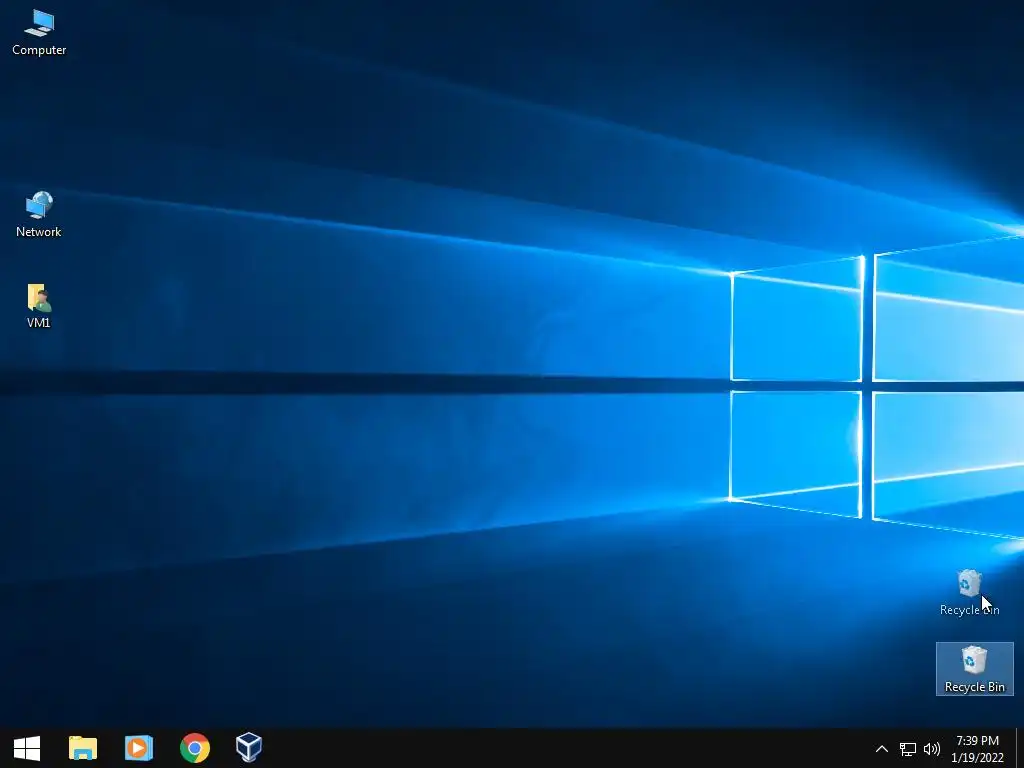Open network status tray icon

908,749
